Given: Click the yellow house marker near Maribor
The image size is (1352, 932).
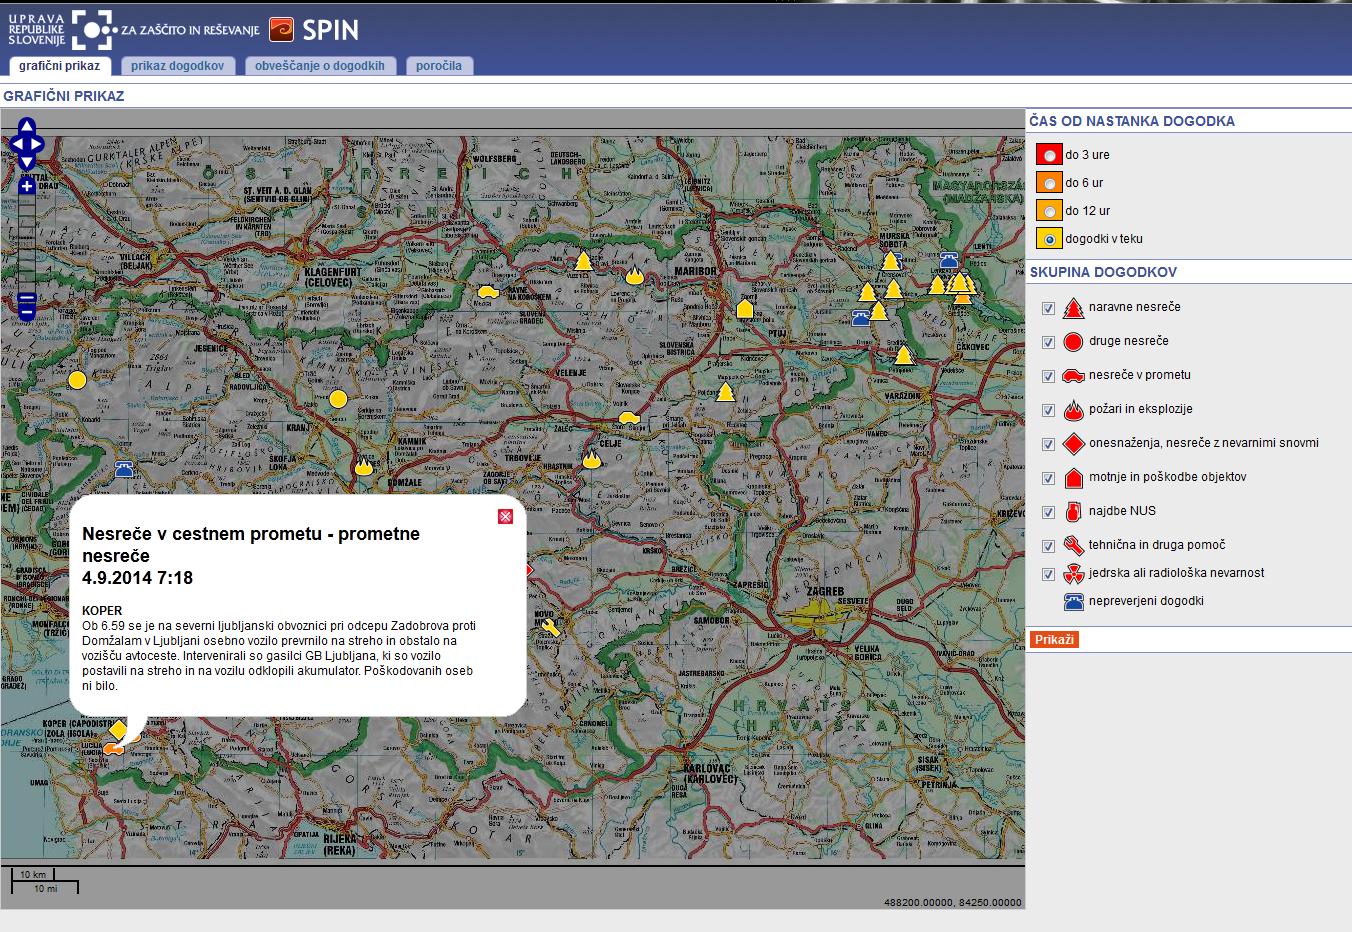Looking at the screenshot, I should (744, 309).
